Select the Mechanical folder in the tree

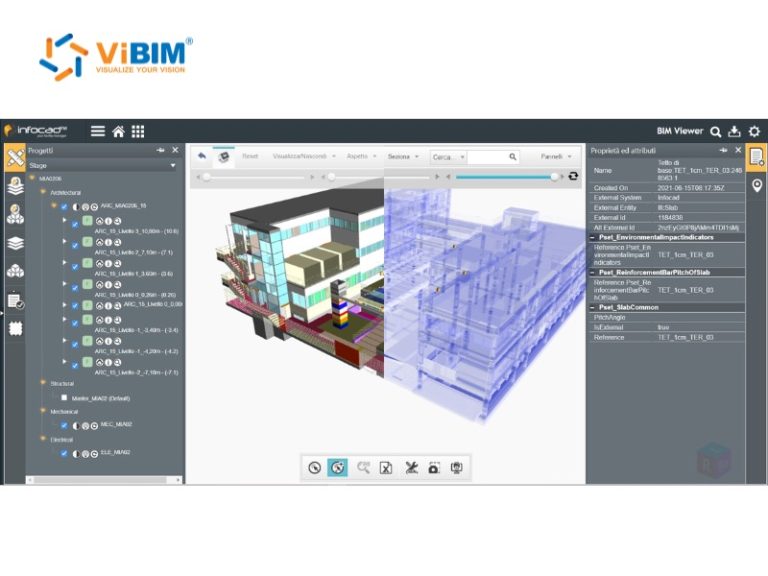(x=64, y=412)
